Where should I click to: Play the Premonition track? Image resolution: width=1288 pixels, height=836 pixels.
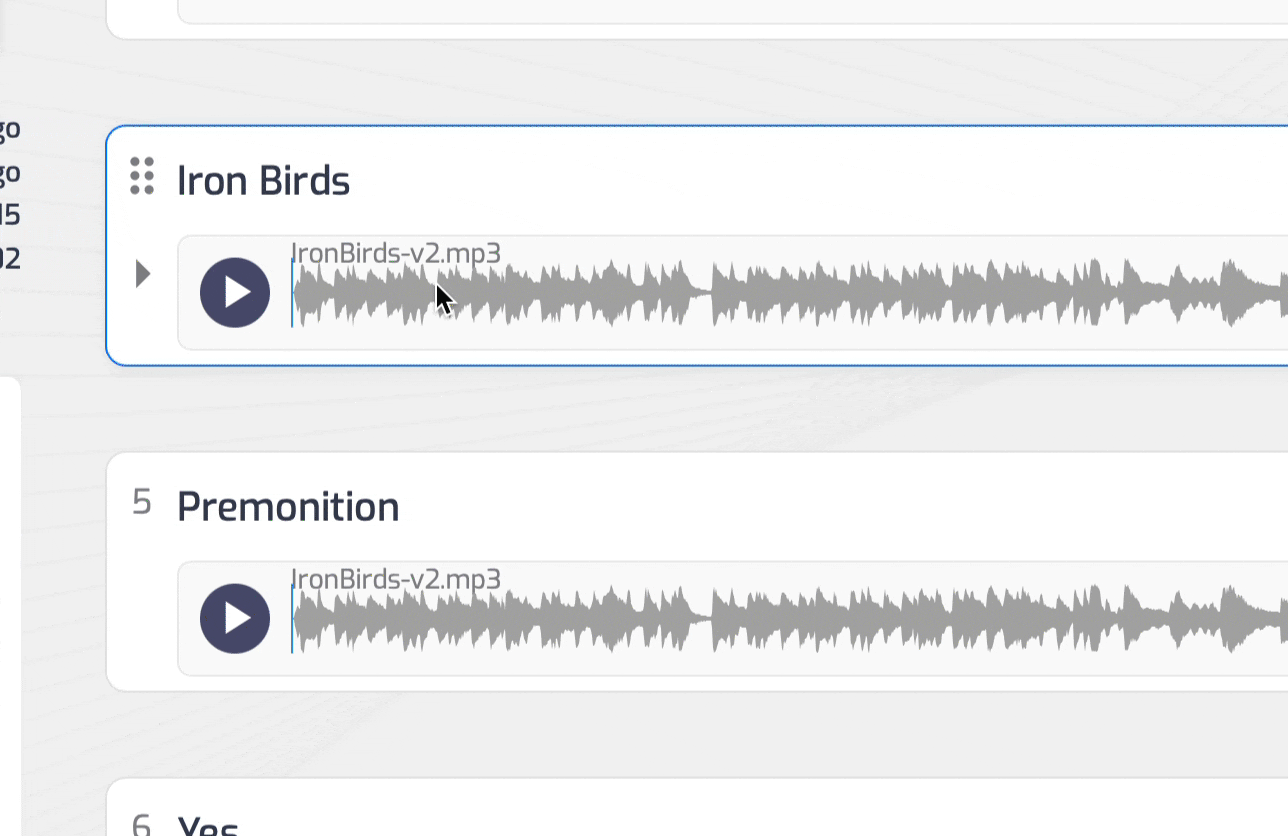(235, 618)
